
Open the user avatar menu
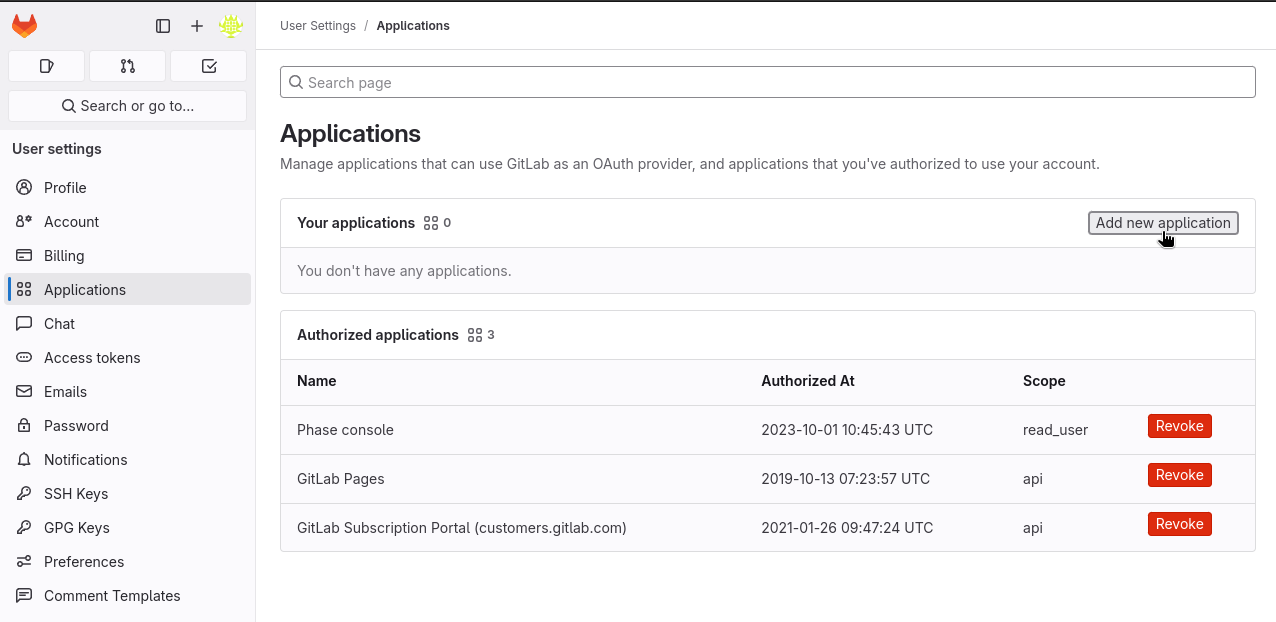click(x=231, y=26)
